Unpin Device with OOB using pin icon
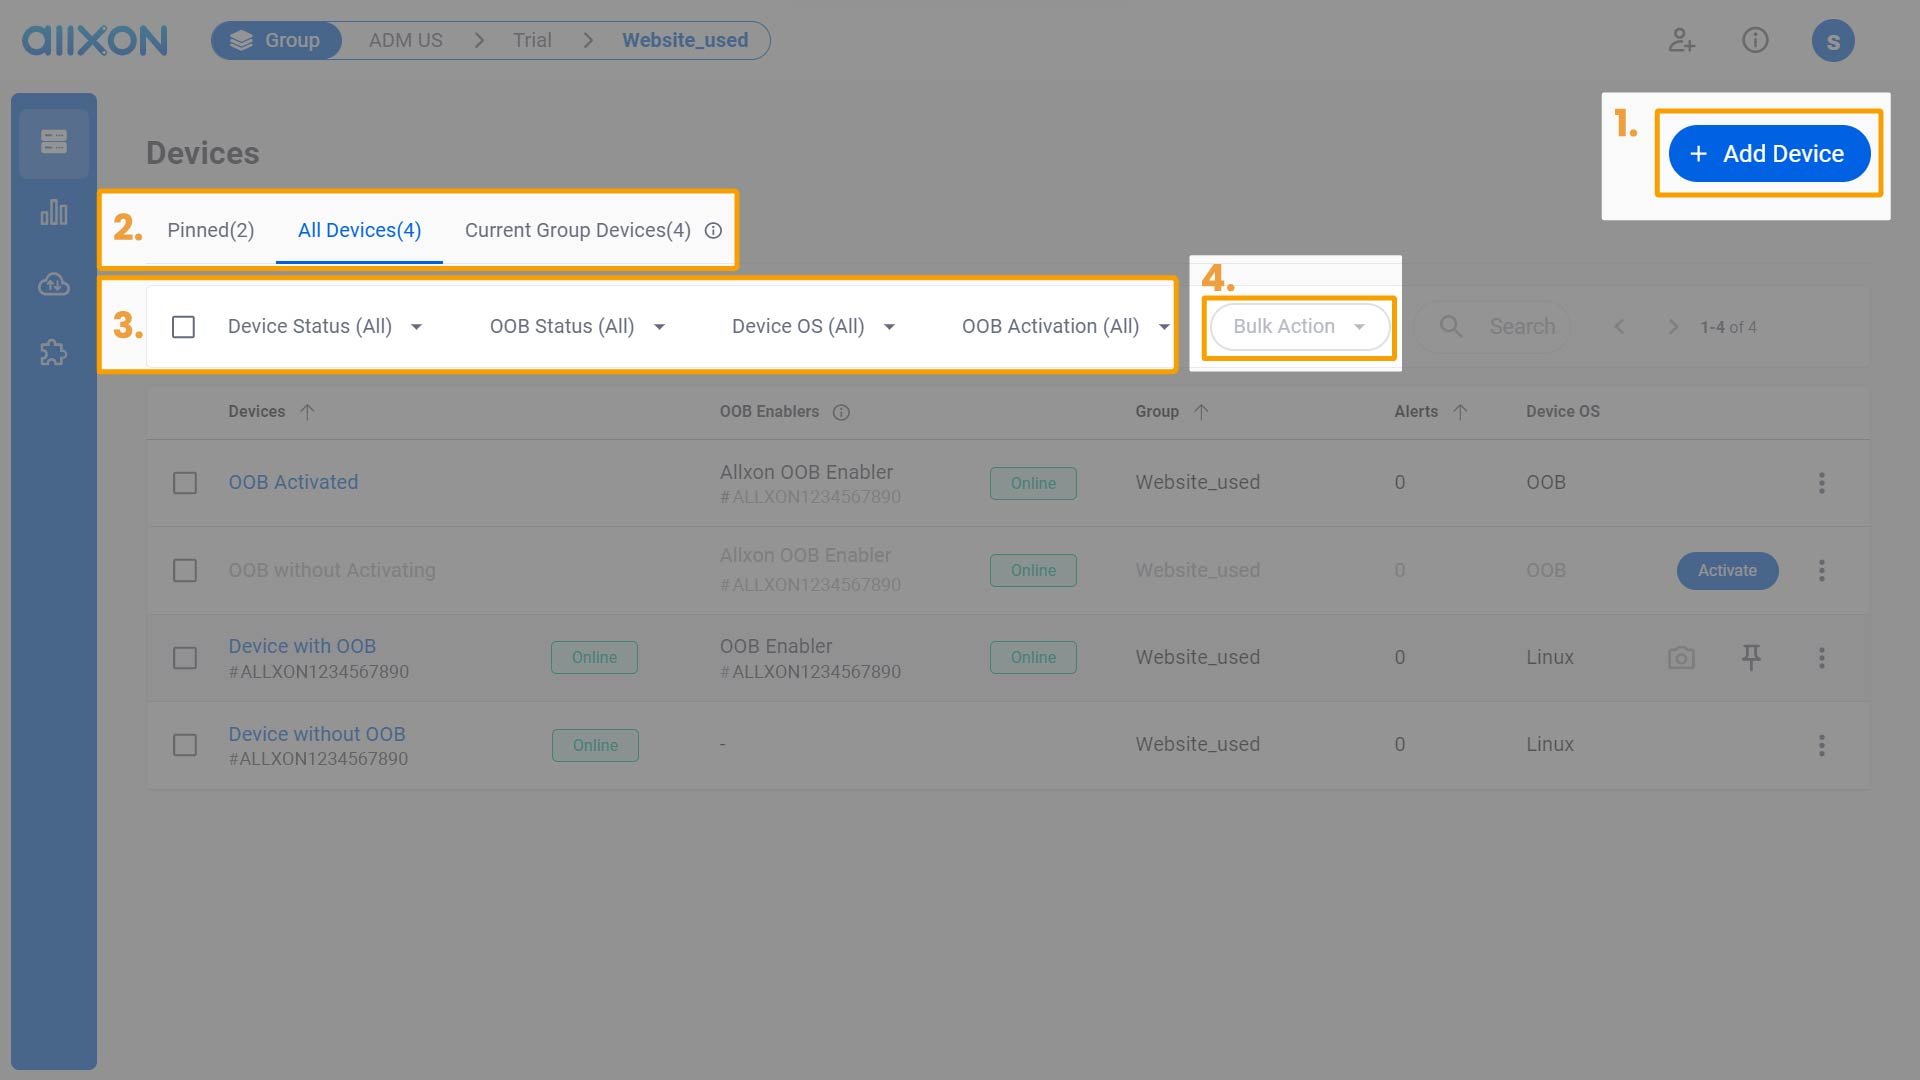Image resolution: width=1920 pixels, height=1080 pixels. pyautogui.click(x=1751, y=657)
